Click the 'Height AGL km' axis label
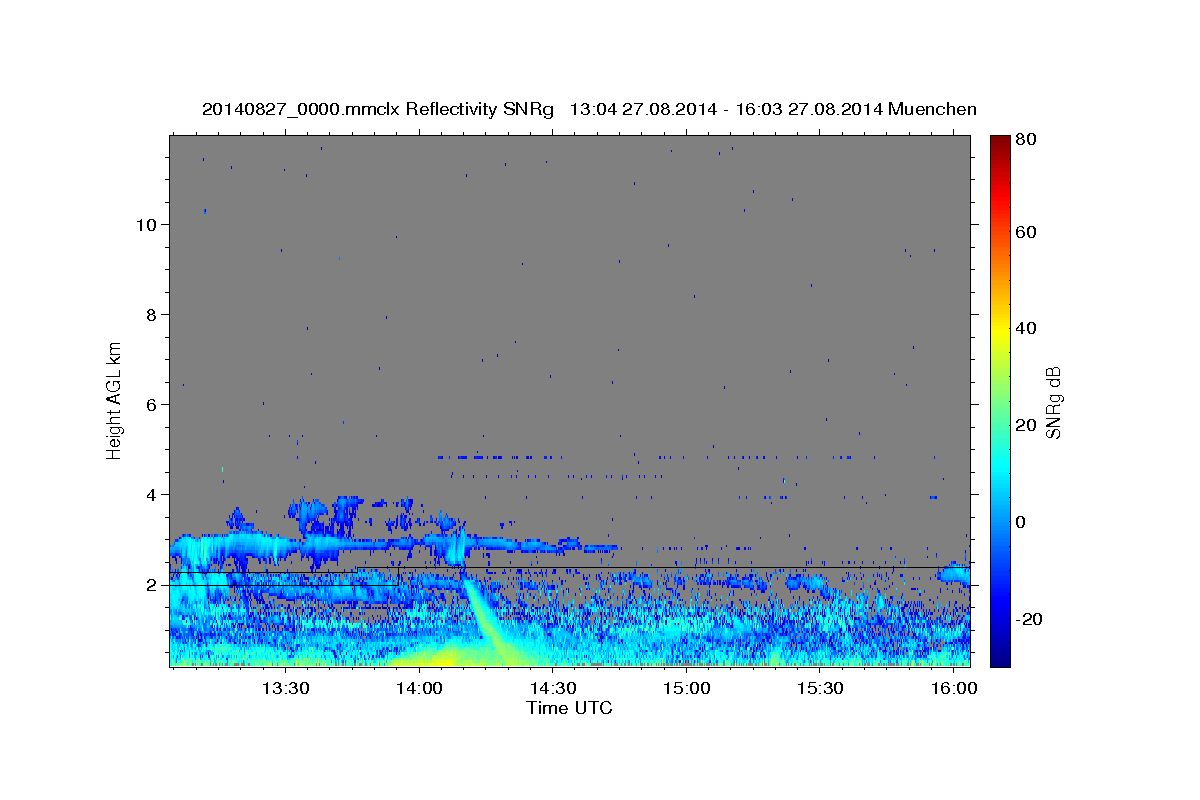Viewport: 1200px width, 800px height. click(115, 399)
